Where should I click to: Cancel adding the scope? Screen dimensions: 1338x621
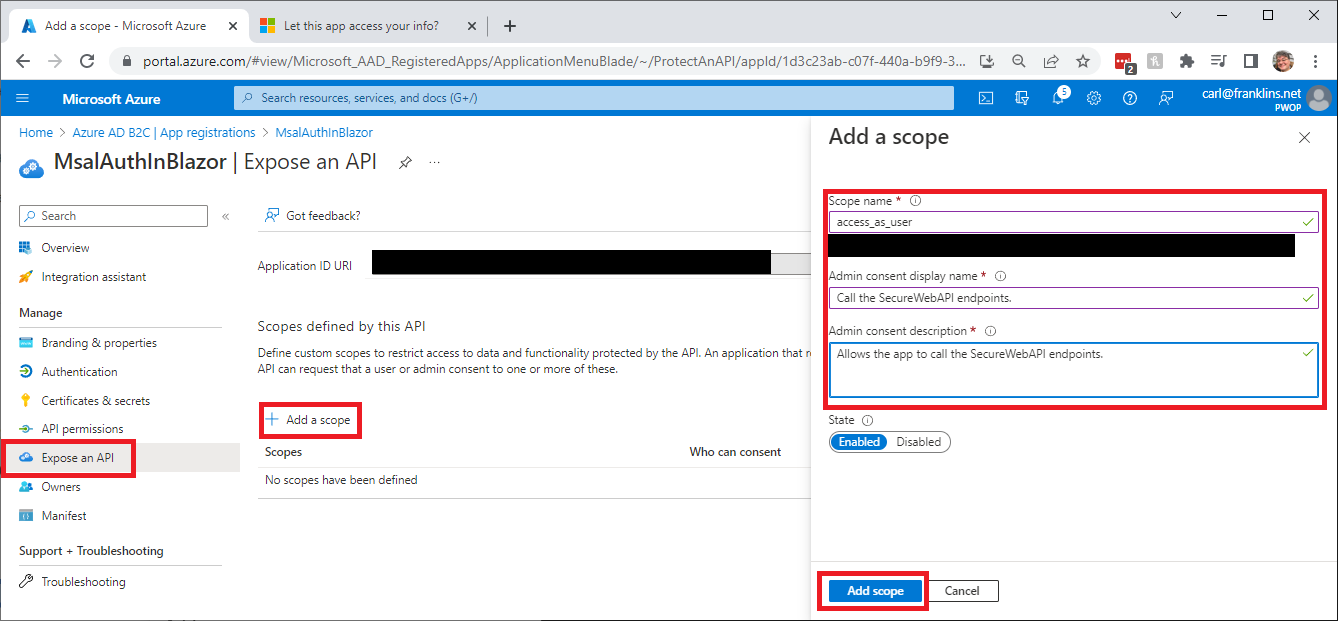pyautogui.click(x=962, y=591)
